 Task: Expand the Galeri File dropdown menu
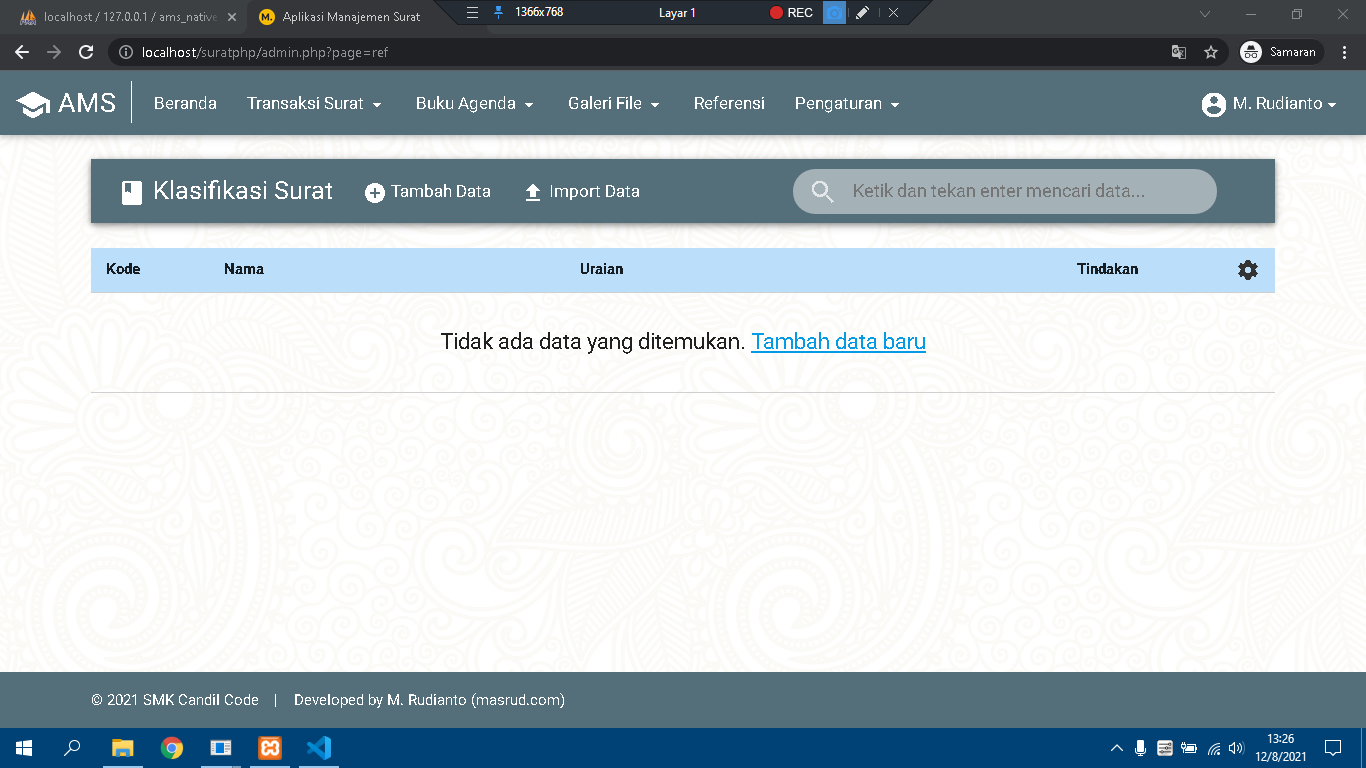(x=613, y=103)
